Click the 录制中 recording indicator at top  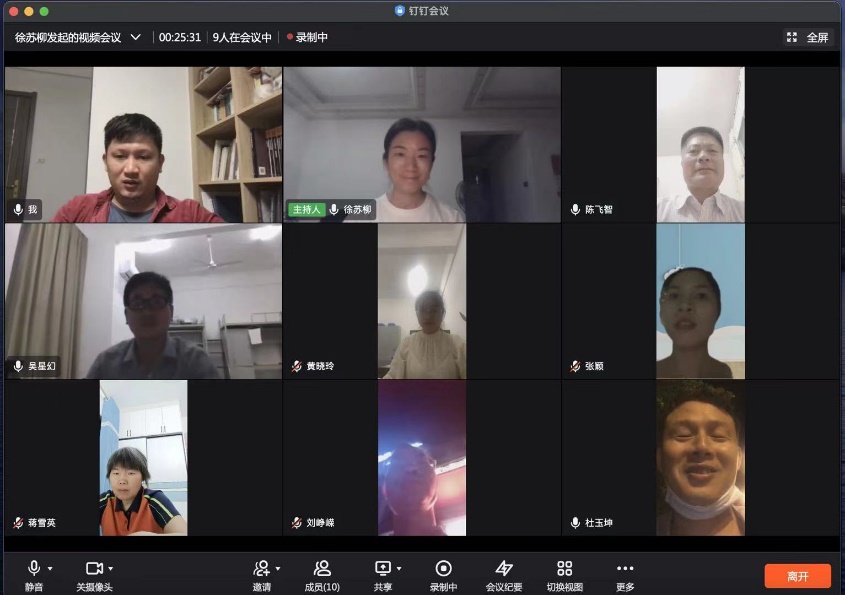coord(308,37)
